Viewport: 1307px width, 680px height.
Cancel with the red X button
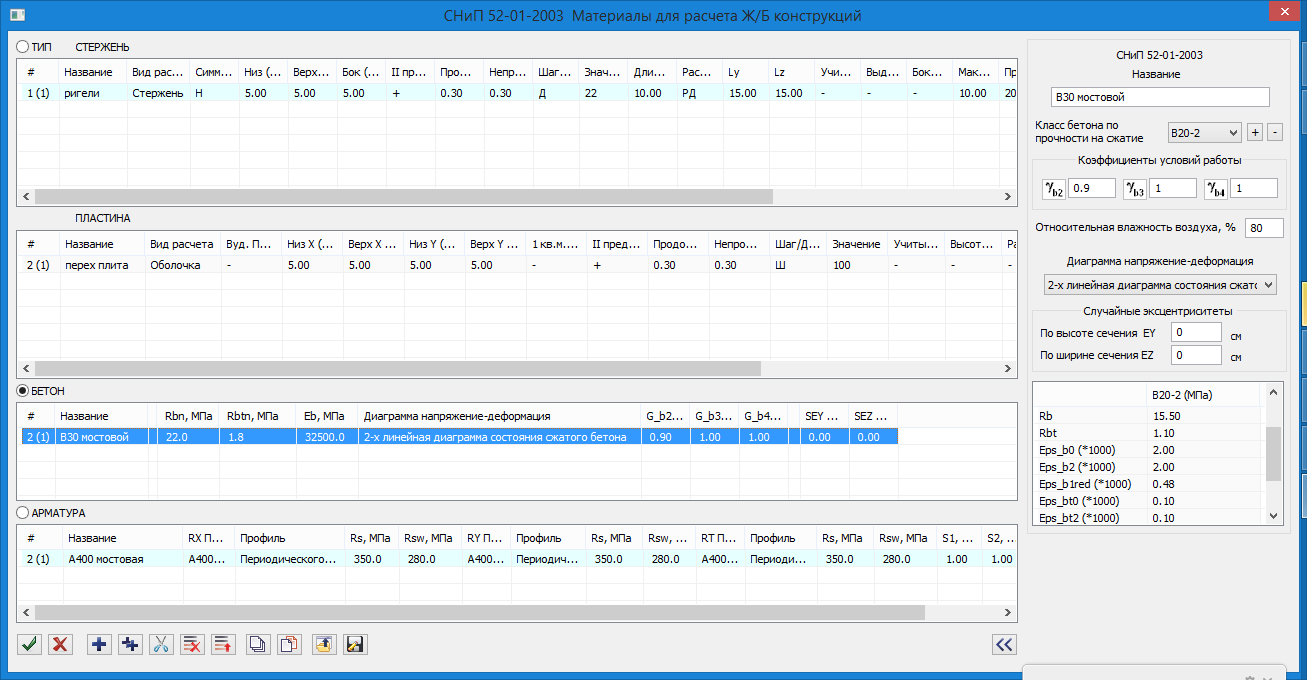pos(61,644)
